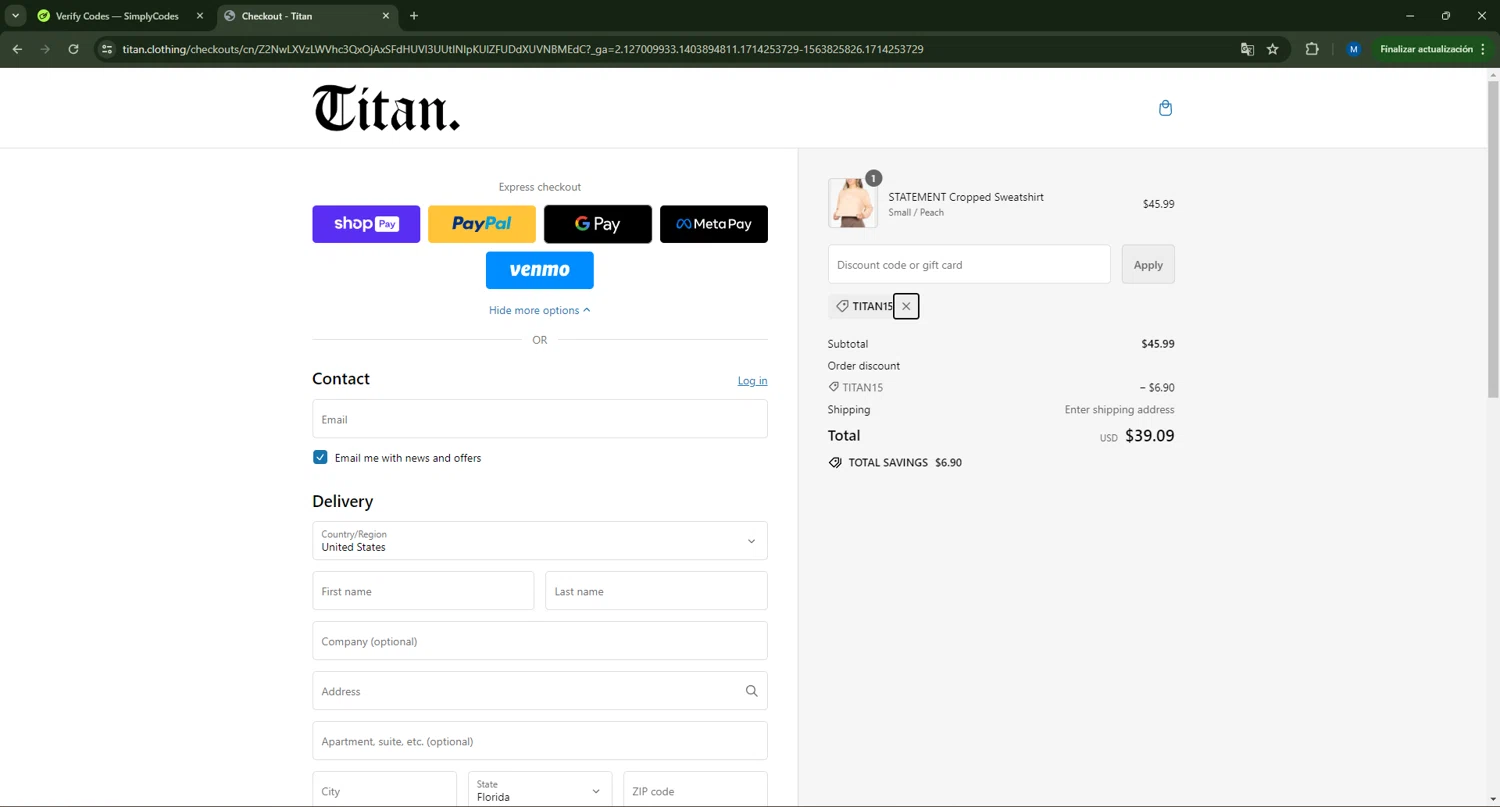
Task: Click into the Address field
Action: point(540,691)
